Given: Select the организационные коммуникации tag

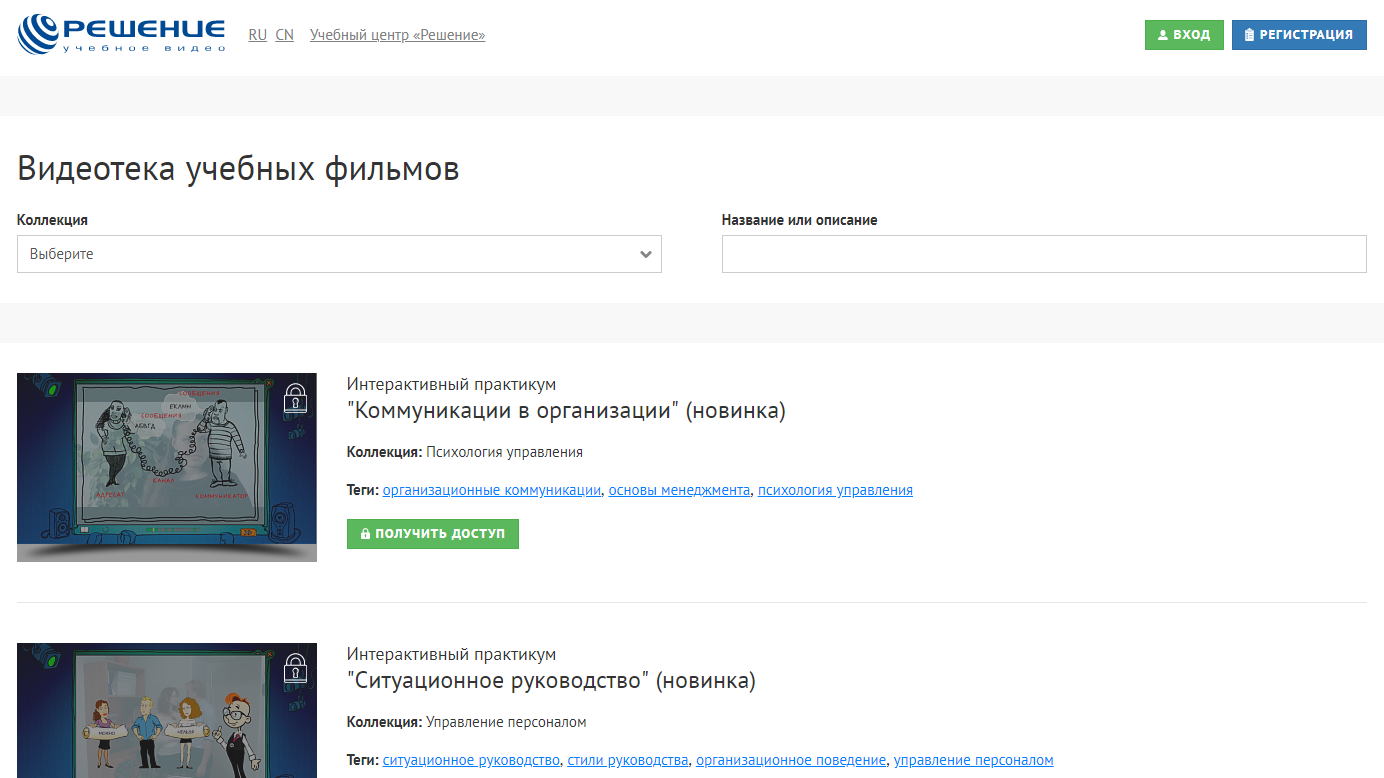Looking at the screenshot, I should (492, 490).
